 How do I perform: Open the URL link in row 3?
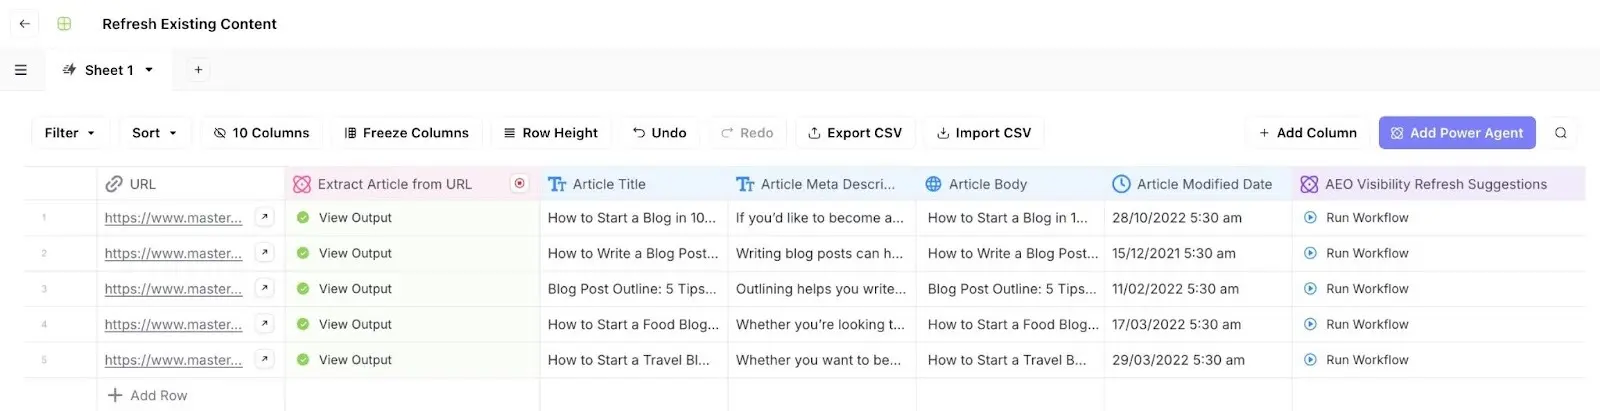pos(173,289)
